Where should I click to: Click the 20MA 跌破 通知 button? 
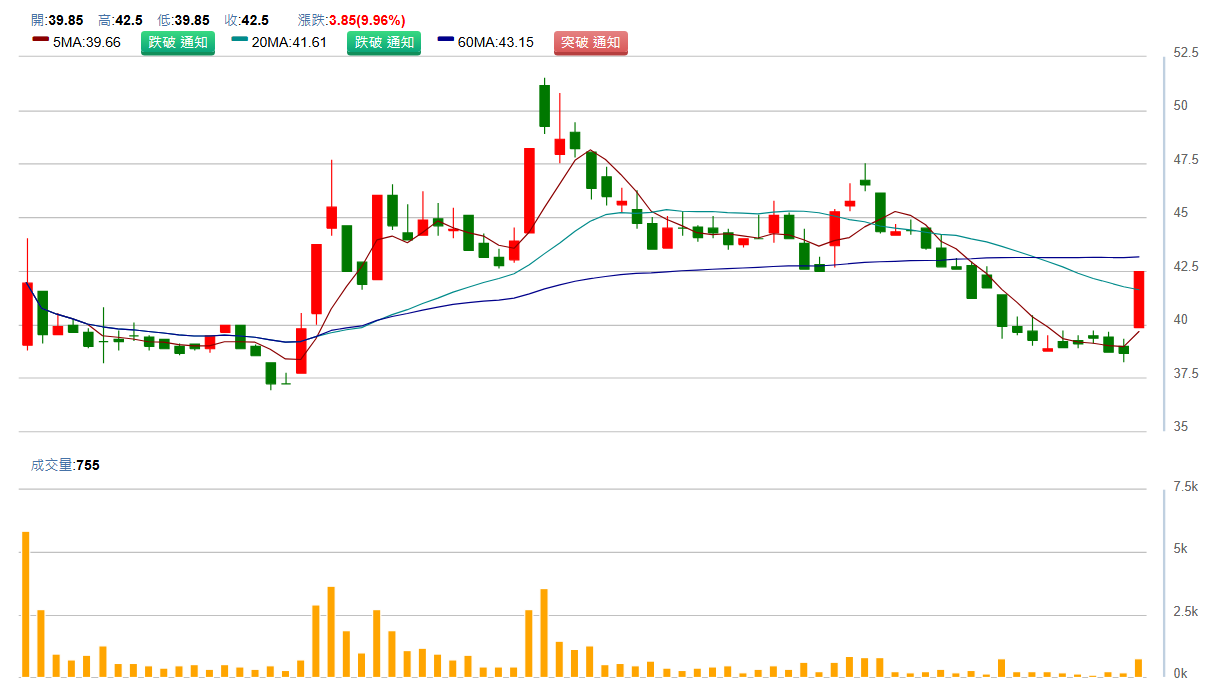384,43
